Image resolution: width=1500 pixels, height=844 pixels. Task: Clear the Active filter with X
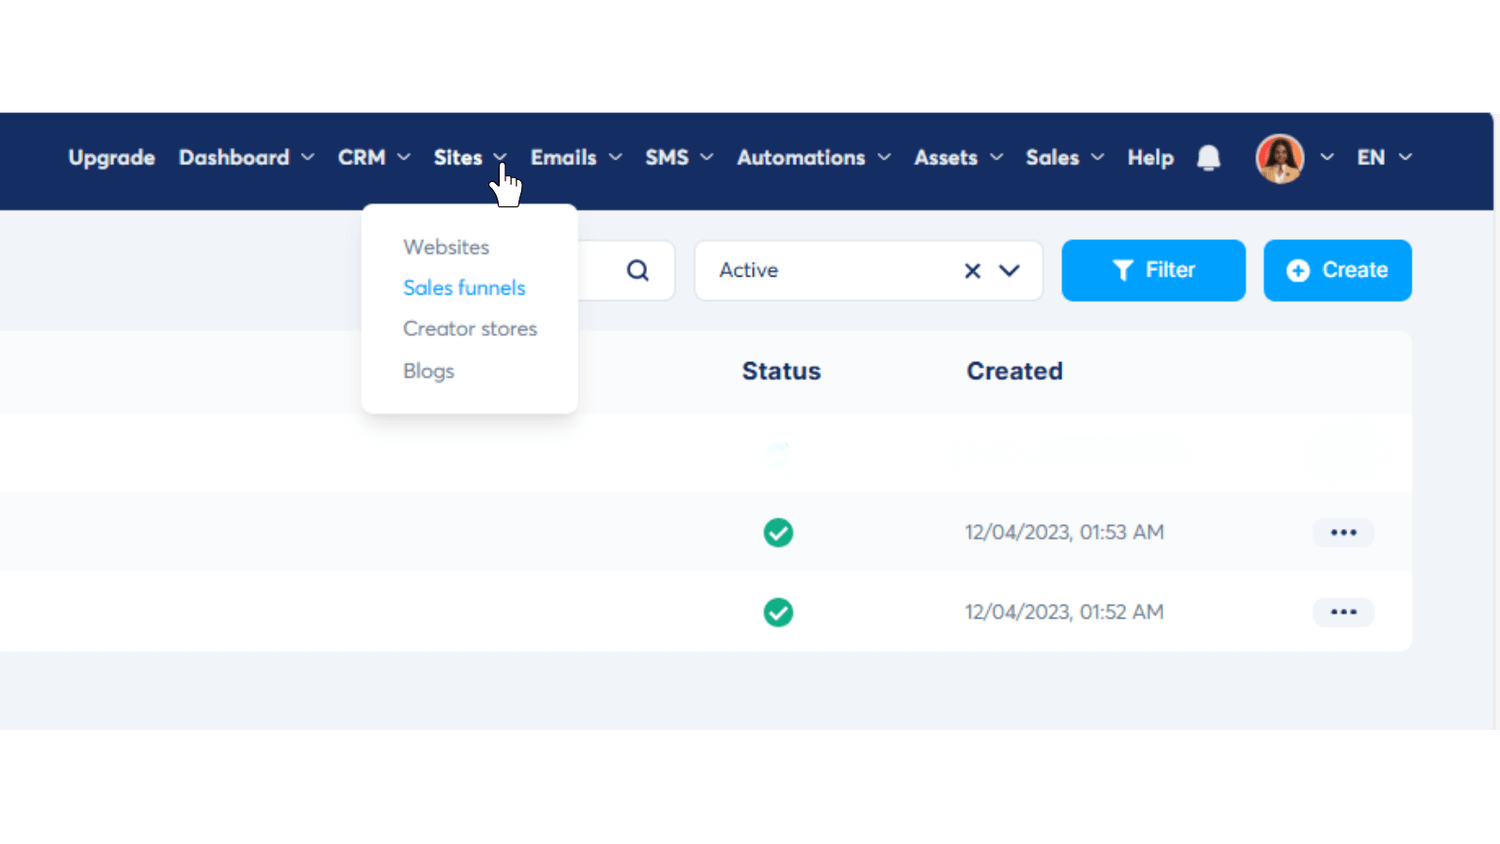pos(972,271)
